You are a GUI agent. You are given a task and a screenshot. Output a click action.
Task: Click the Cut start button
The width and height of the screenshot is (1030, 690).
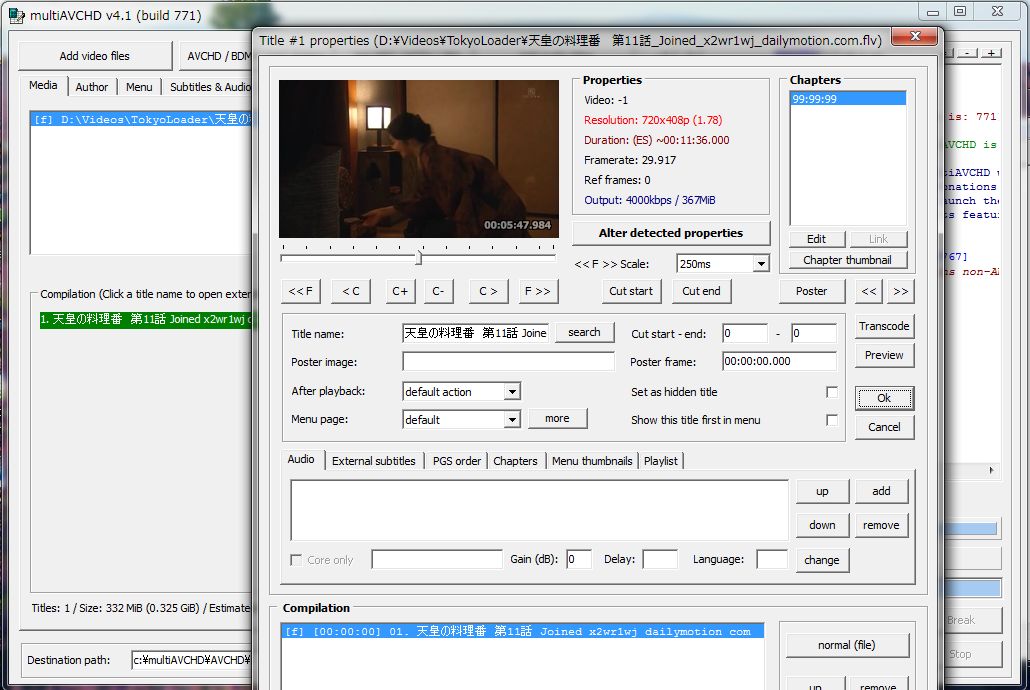[x=631, y=291]
